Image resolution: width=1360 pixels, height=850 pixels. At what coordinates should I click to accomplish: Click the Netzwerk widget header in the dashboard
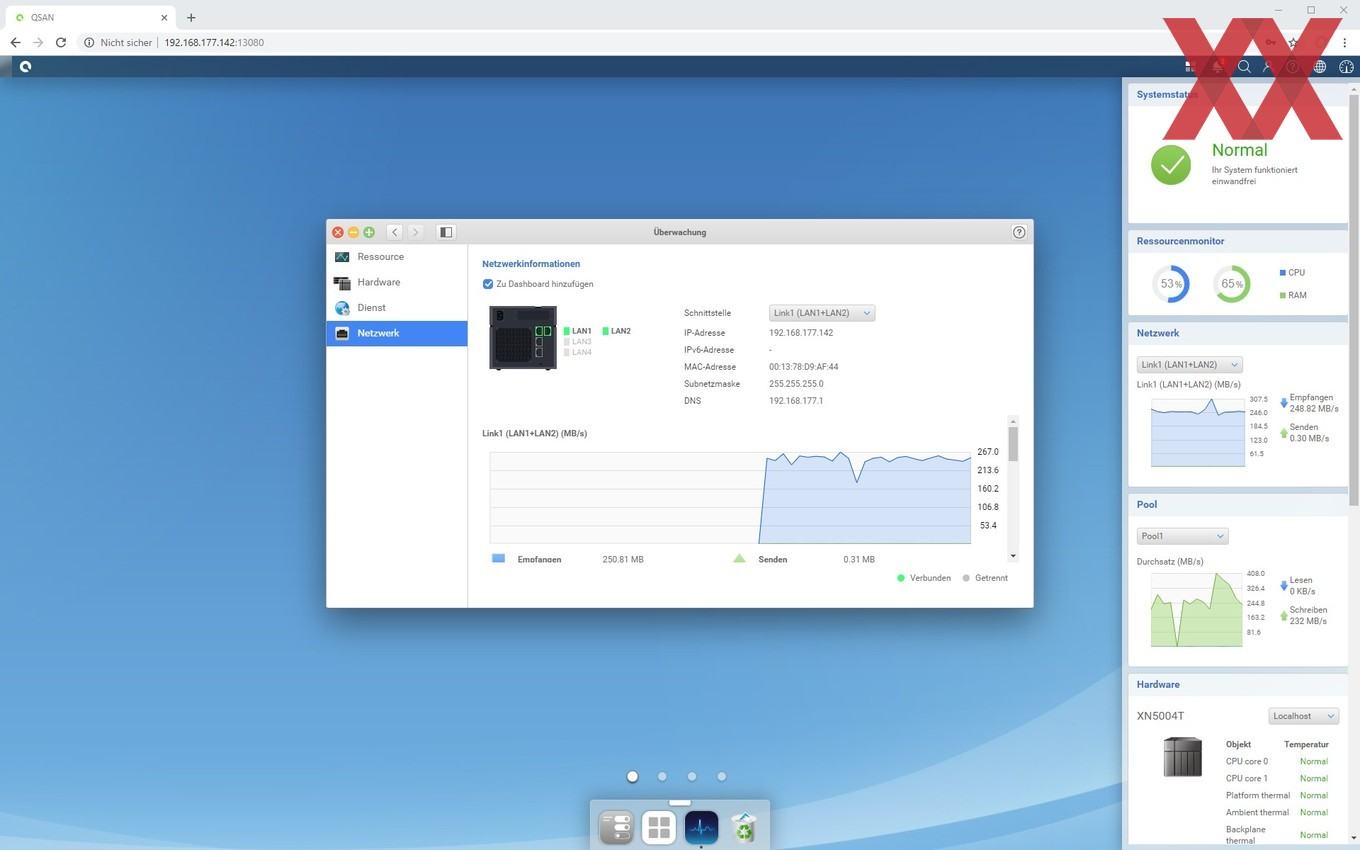tap(1238, 333)
